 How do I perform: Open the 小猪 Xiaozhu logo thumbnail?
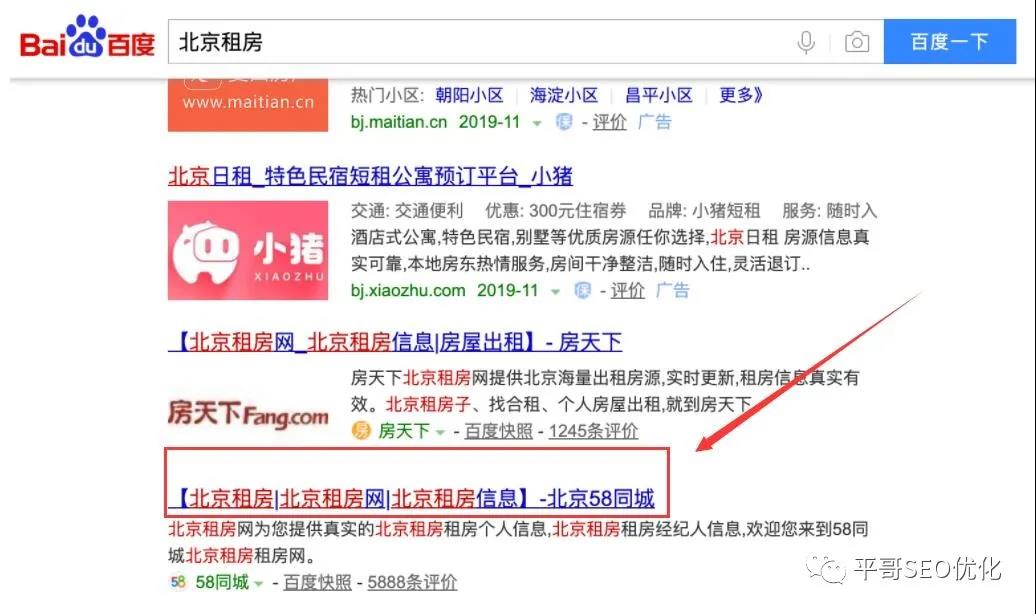pos(248,250)
